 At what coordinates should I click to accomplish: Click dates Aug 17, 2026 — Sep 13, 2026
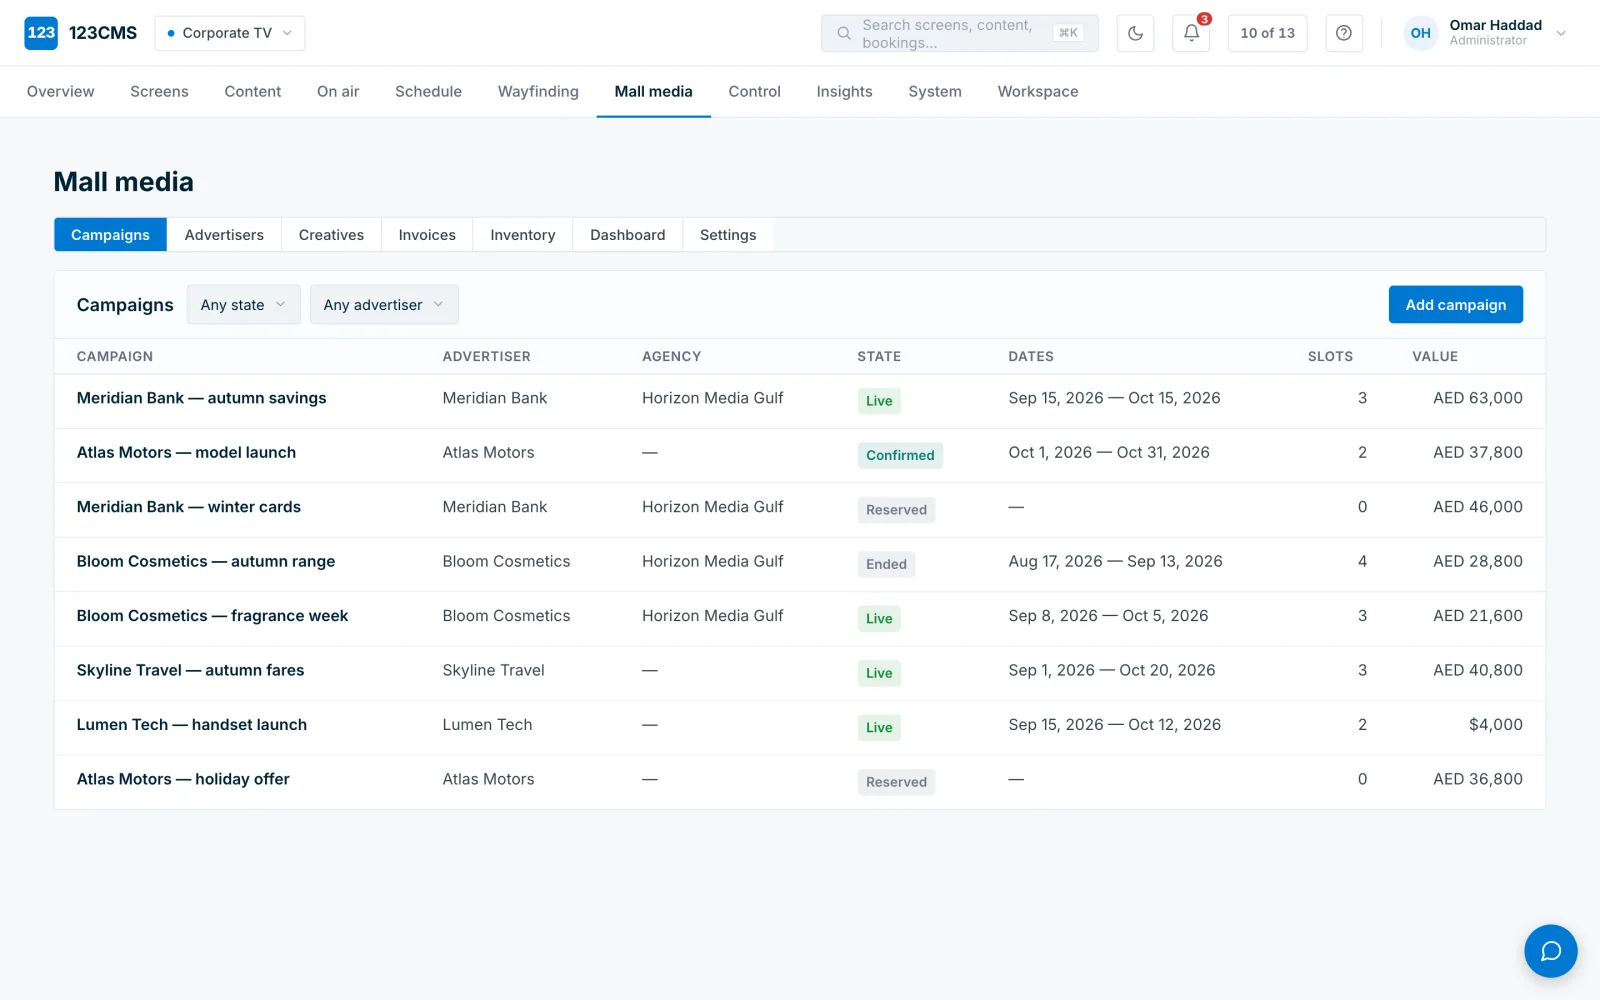(1115, 562)
